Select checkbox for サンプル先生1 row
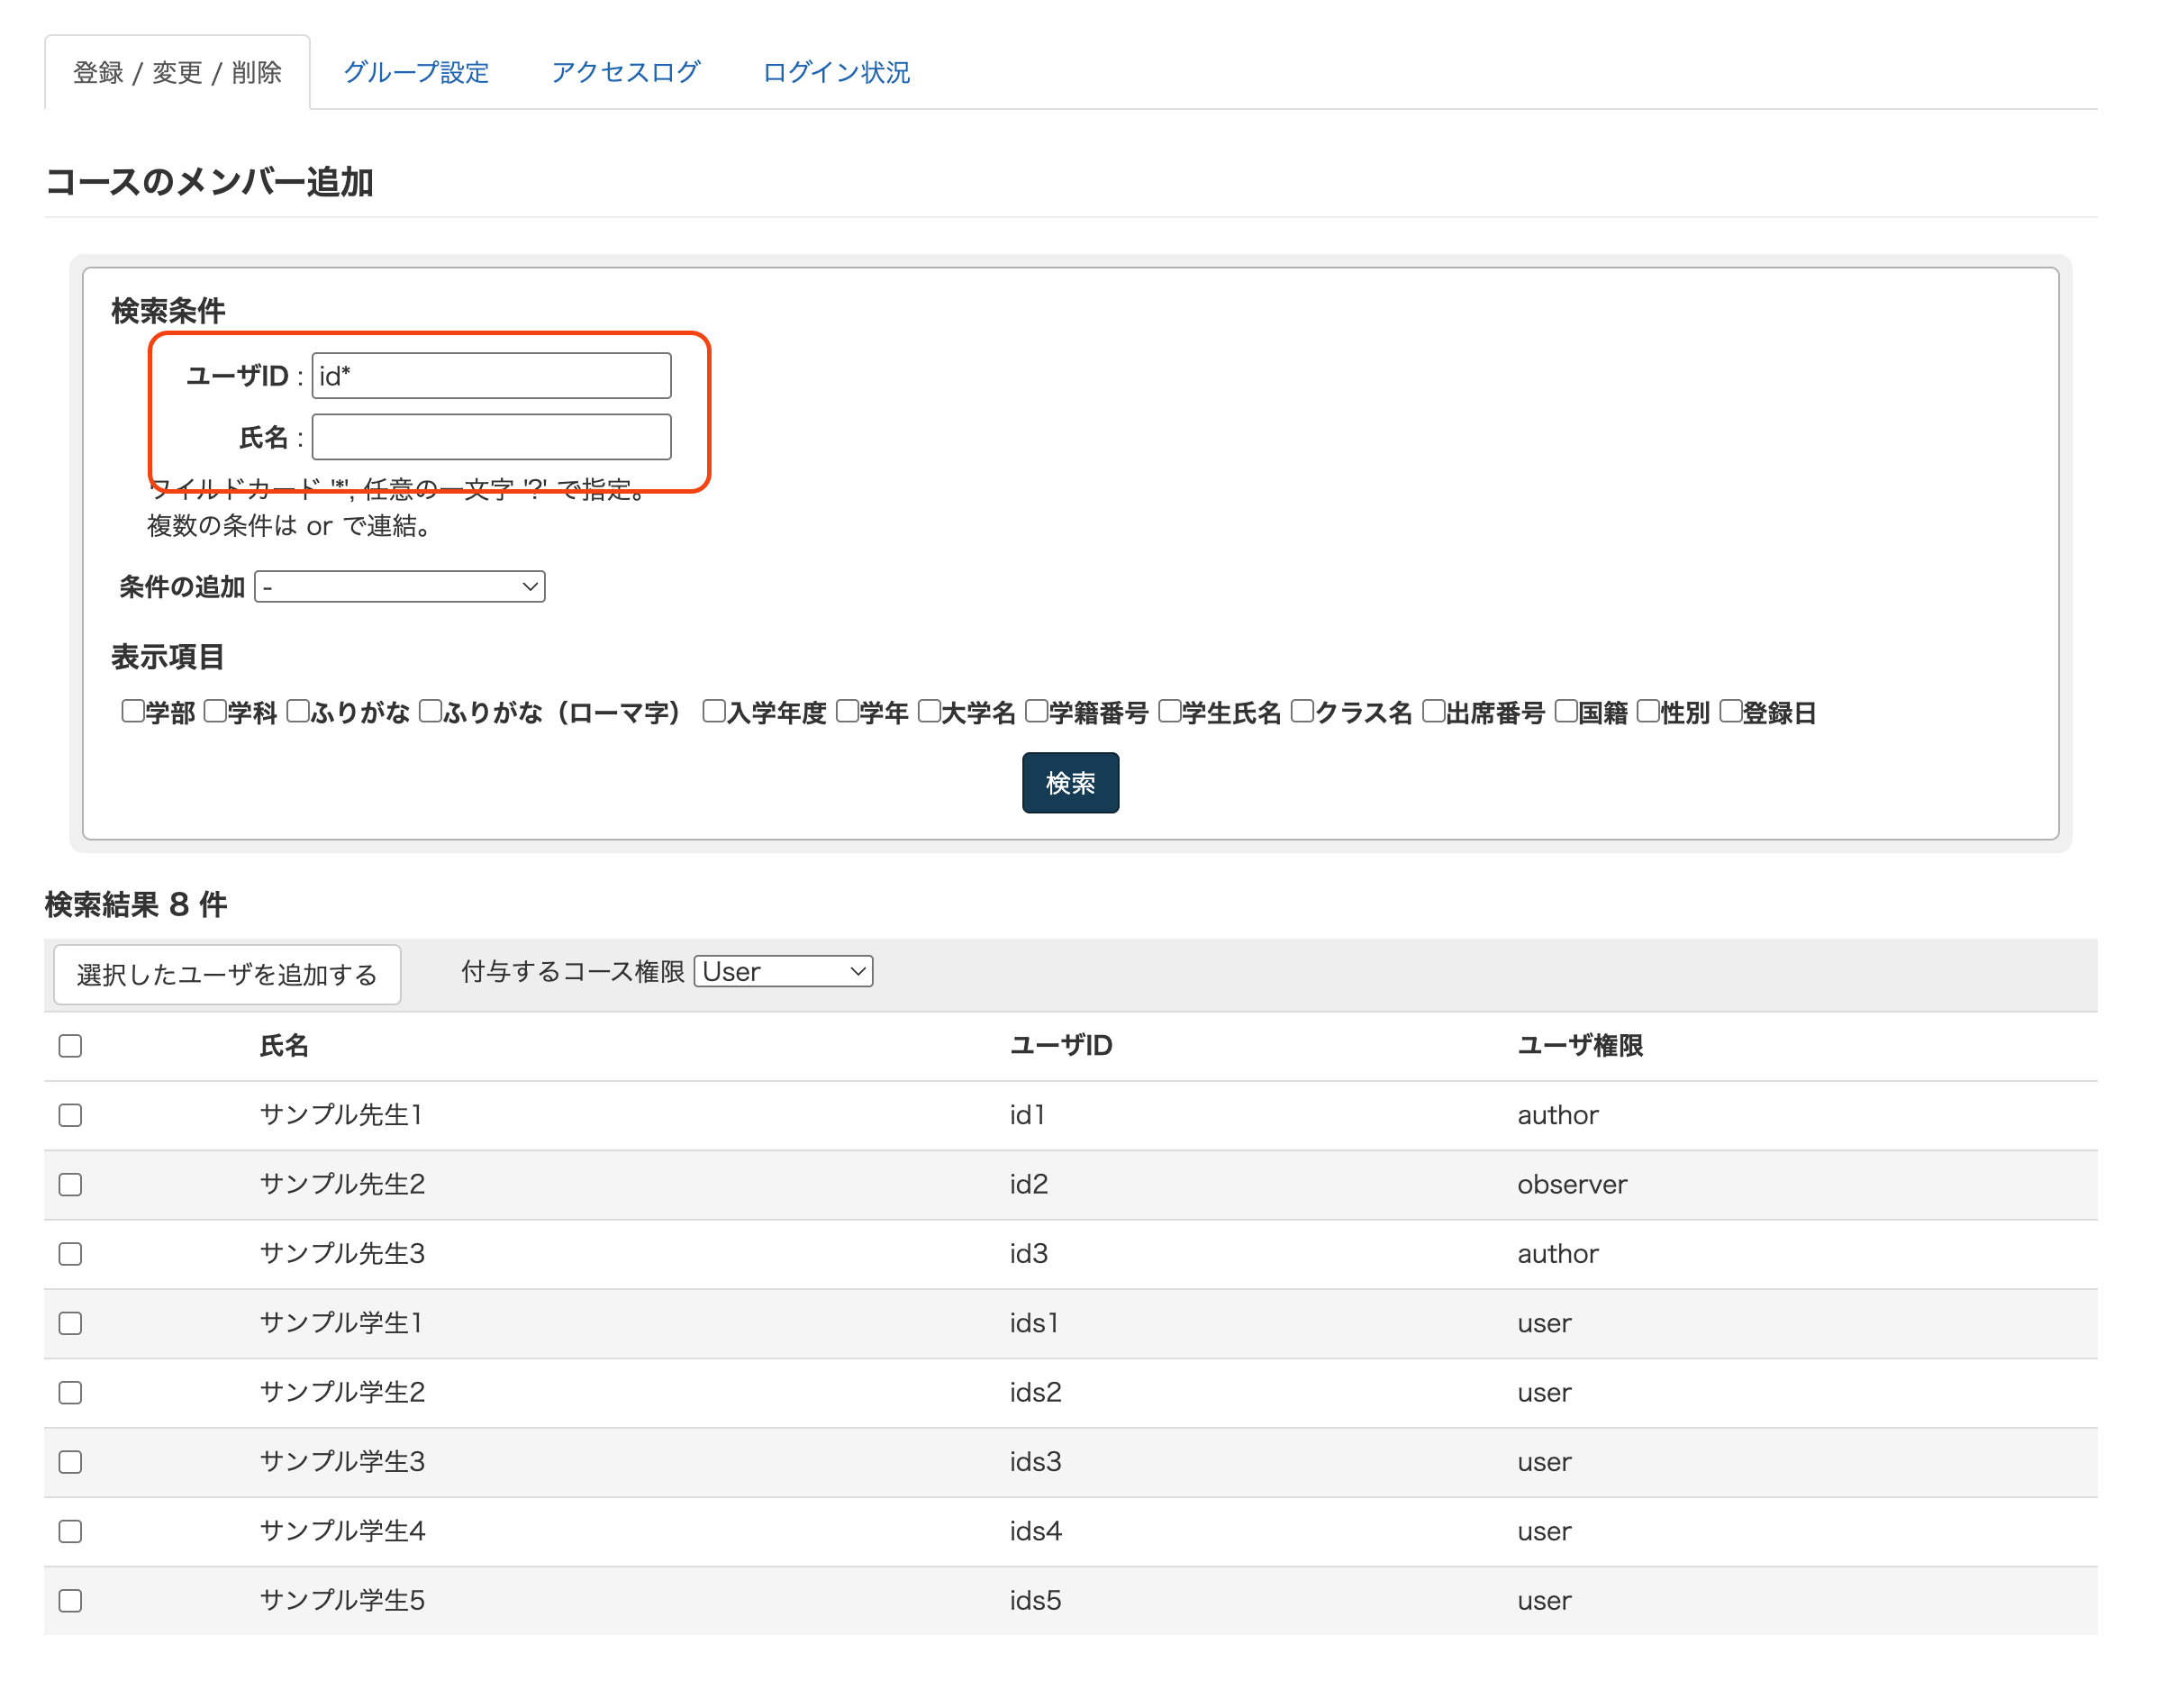The width and height of the screenshot is (2169, 1708). click(x=70, y=1115)
